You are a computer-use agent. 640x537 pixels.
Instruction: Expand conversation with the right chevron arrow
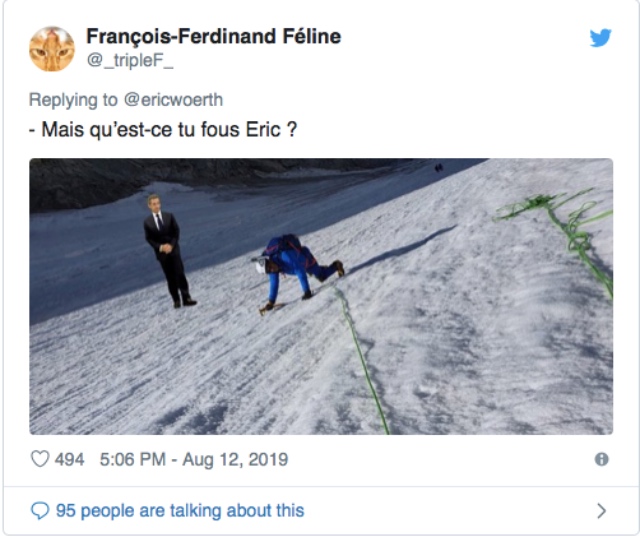(601, 510)
